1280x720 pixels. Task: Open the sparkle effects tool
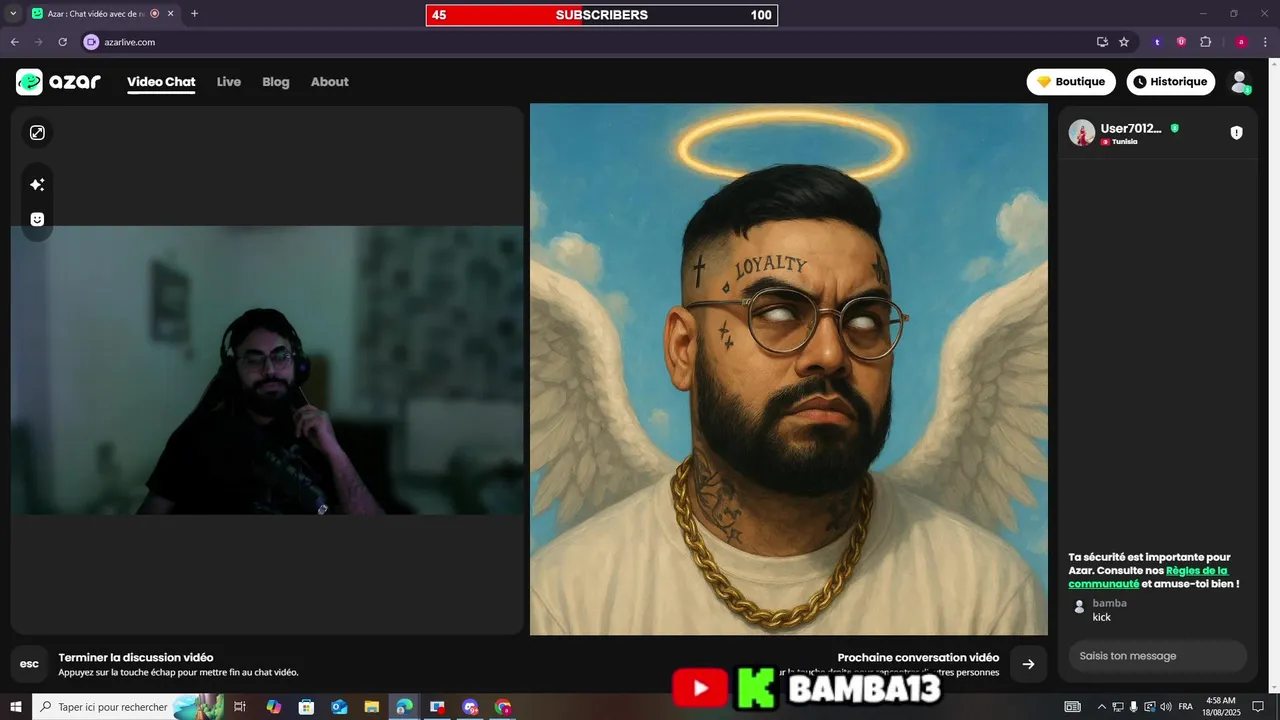[x=37, y=185]
